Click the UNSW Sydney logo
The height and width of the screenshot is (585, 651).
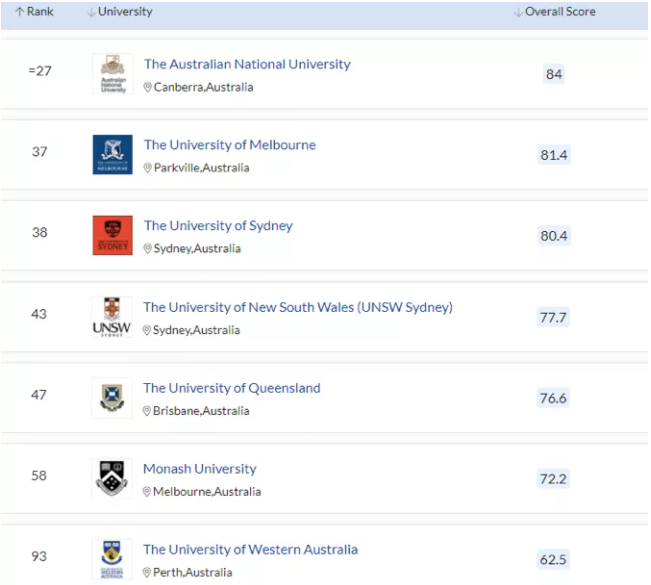112,317
